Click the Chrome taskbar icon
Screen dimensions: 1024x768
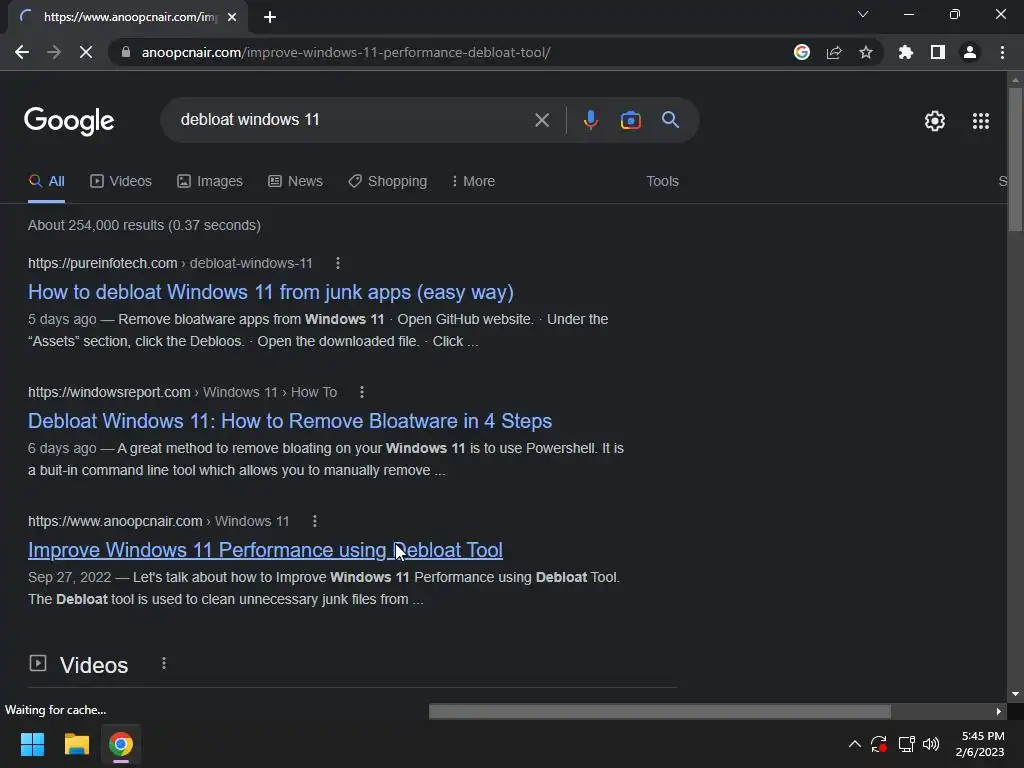(x=121, y=744)
